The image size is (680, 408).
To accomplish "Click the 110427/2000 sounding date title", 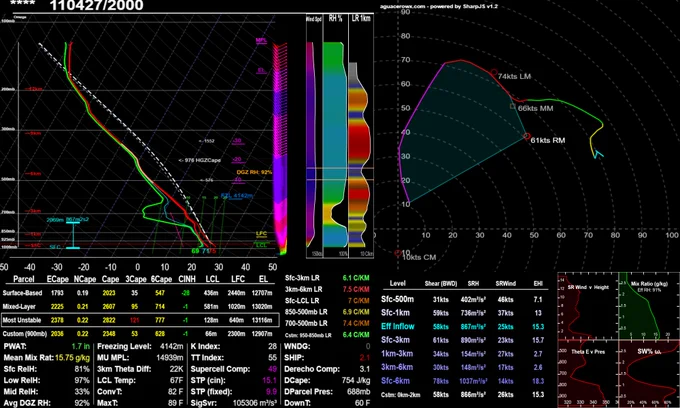I will tap(96, 6).
